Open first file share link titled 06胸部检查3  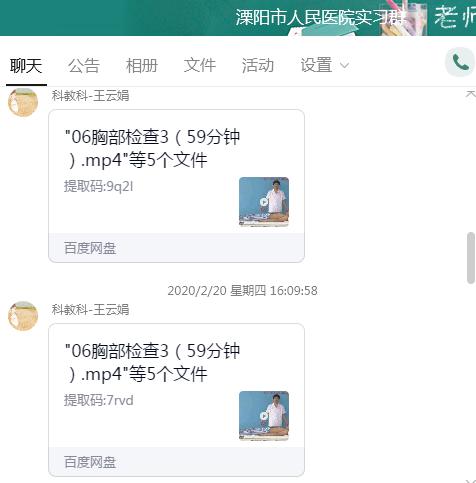152,148
